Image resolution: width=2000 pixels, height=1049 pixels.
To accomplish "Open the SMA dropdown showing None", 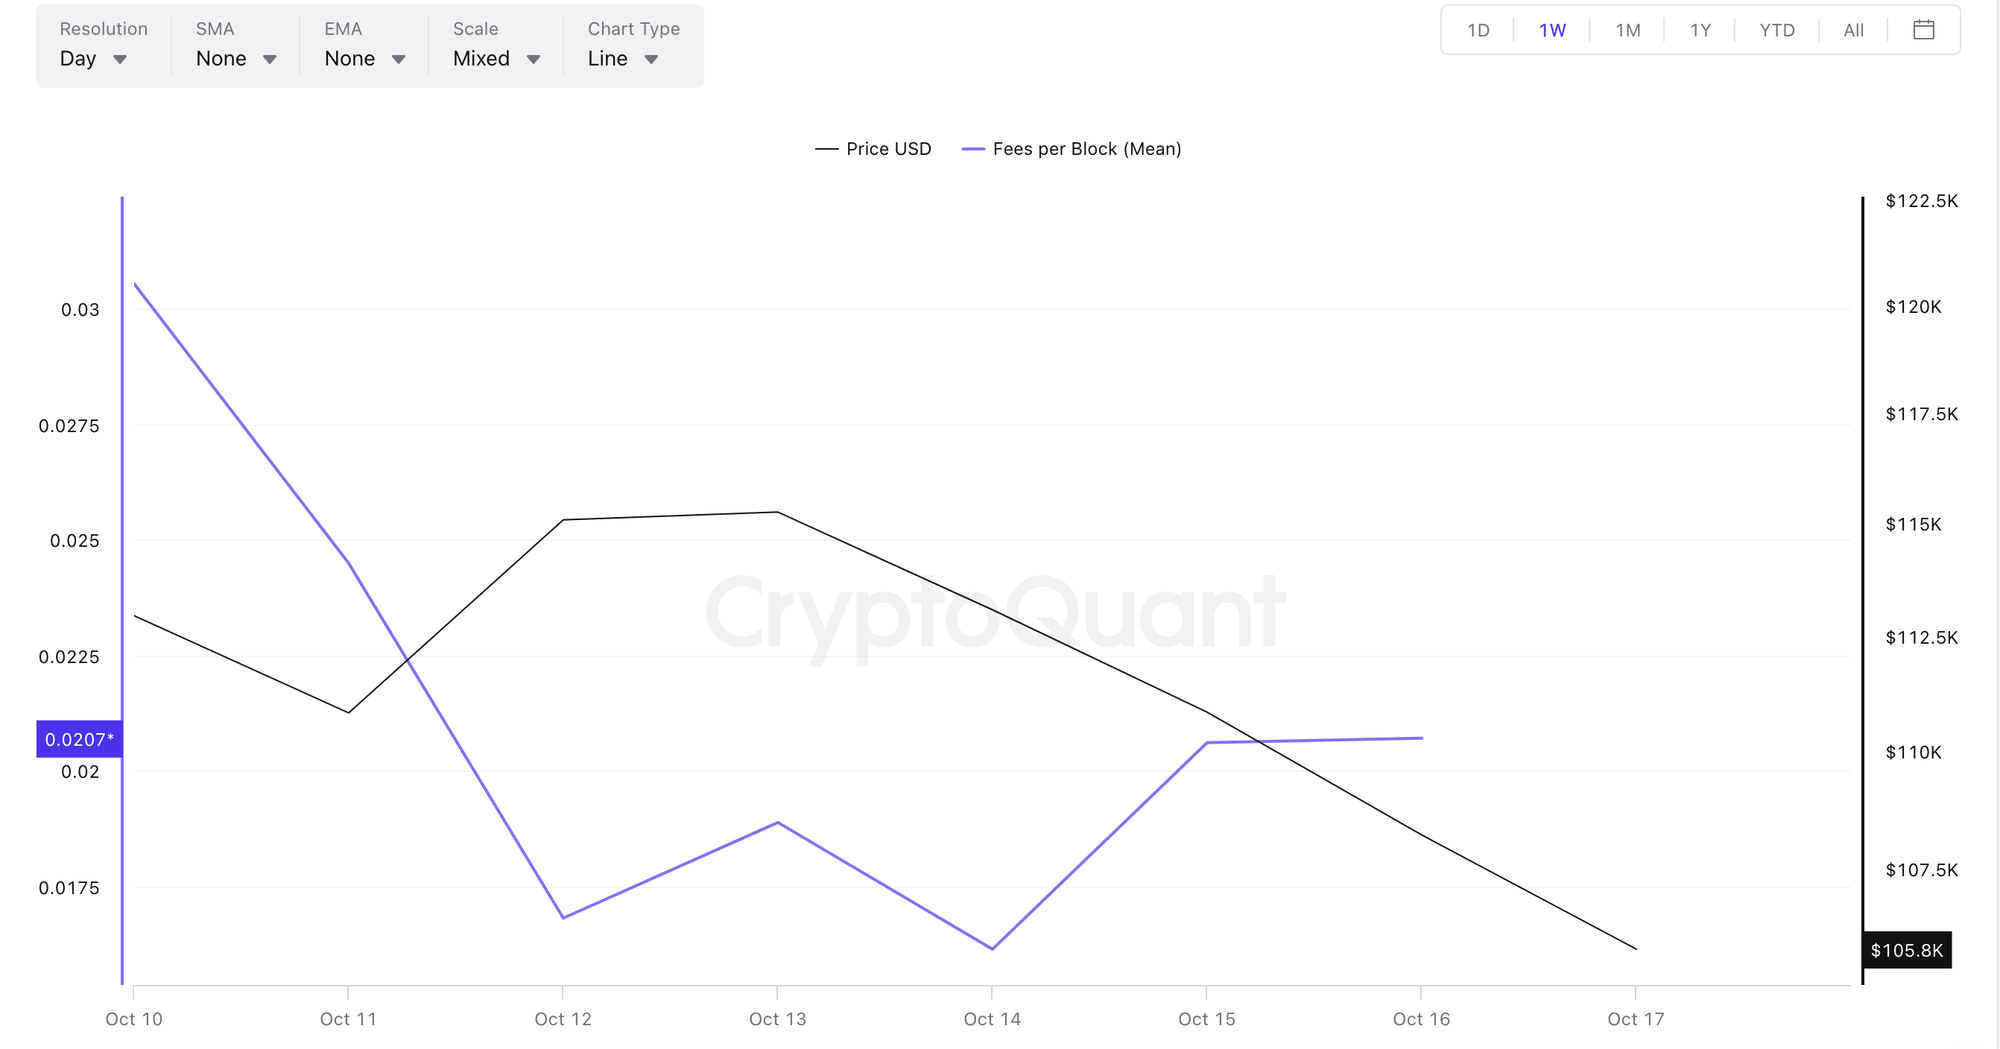I will click(234, 58).
